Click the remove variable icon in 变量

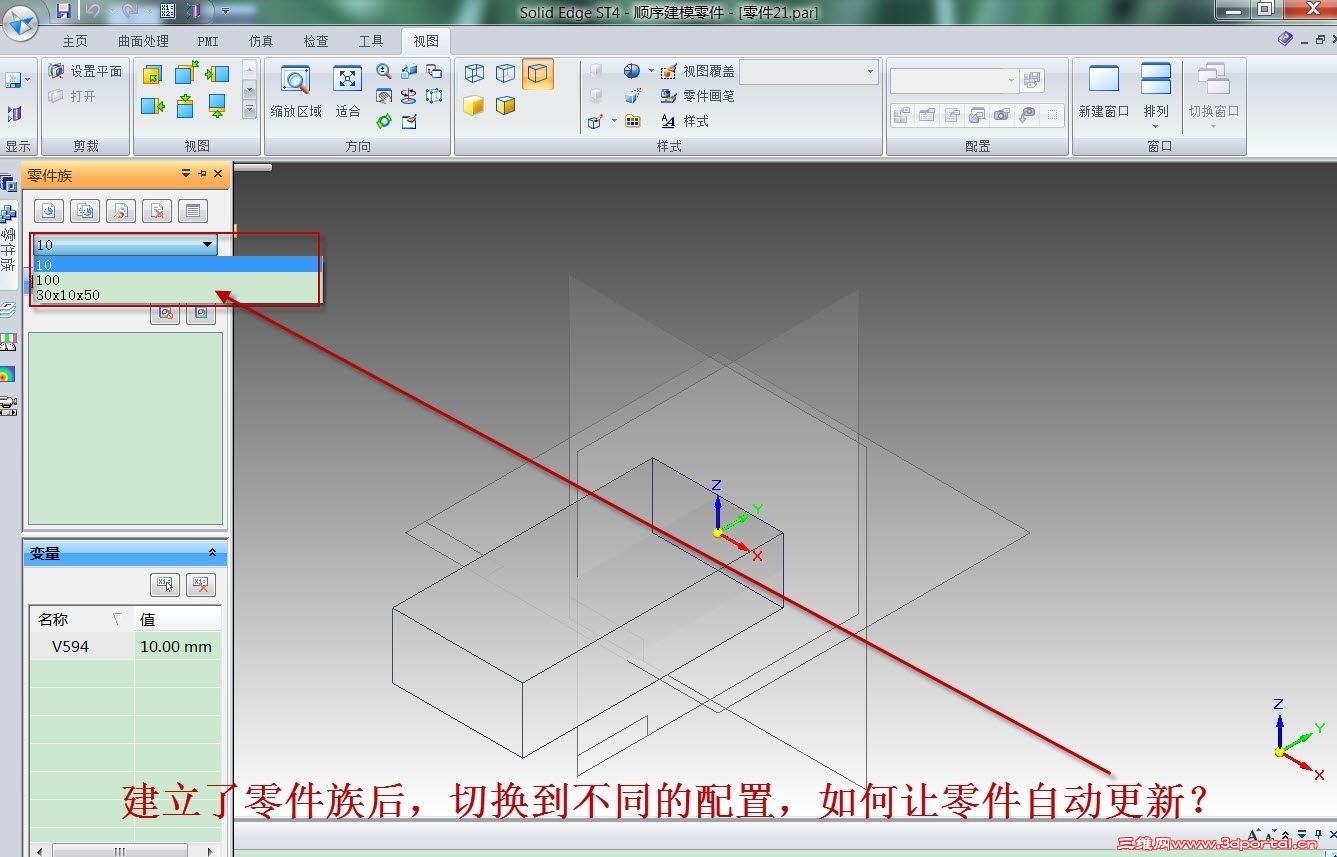(201, 584)
